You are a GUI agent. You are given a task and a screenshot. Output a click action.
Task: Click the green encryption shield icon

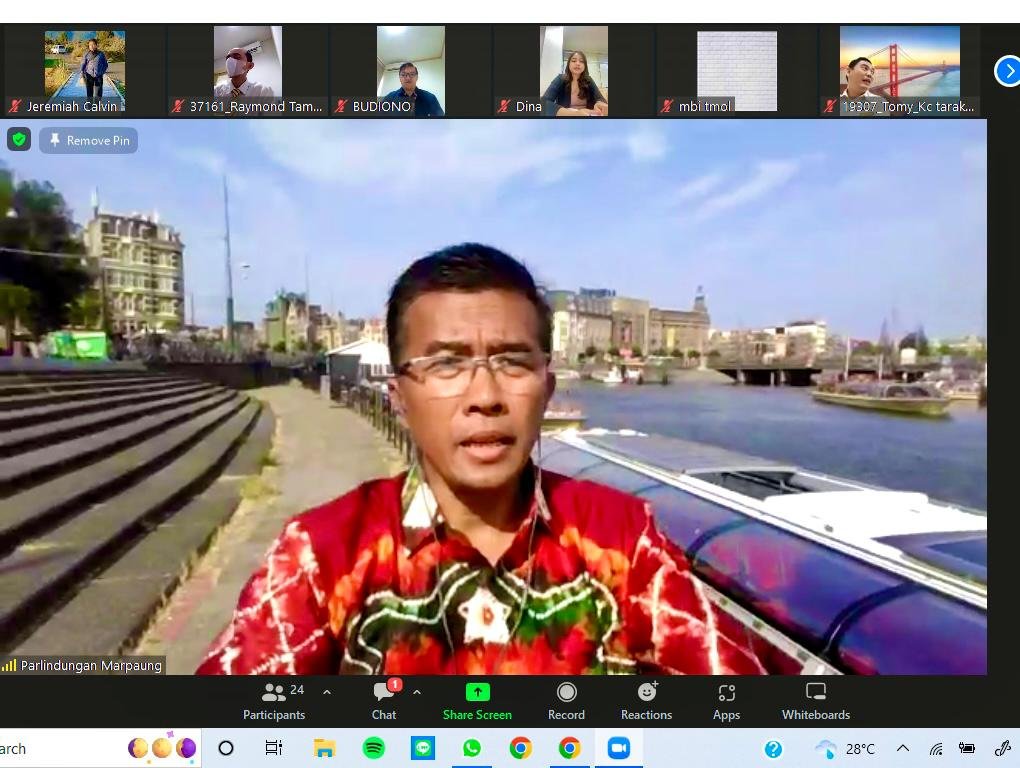coord(19,140)
